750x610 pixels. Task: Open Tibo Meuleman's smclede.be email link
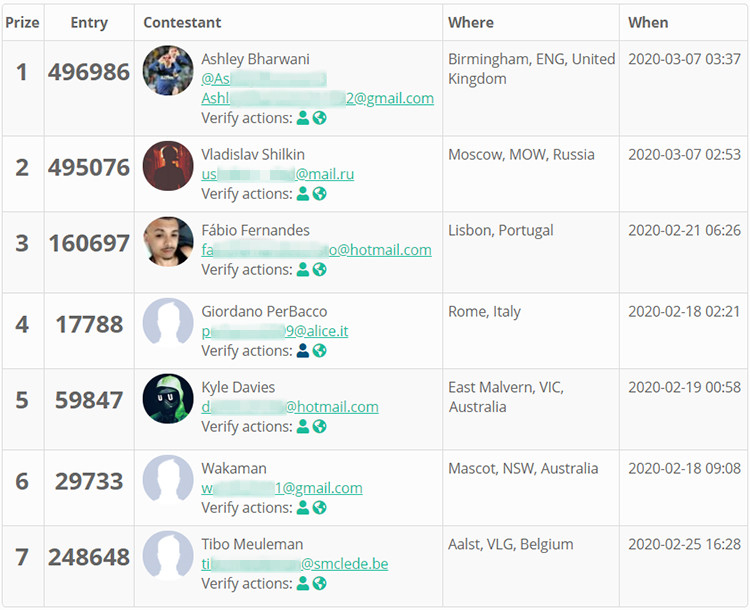click(294, 564)
